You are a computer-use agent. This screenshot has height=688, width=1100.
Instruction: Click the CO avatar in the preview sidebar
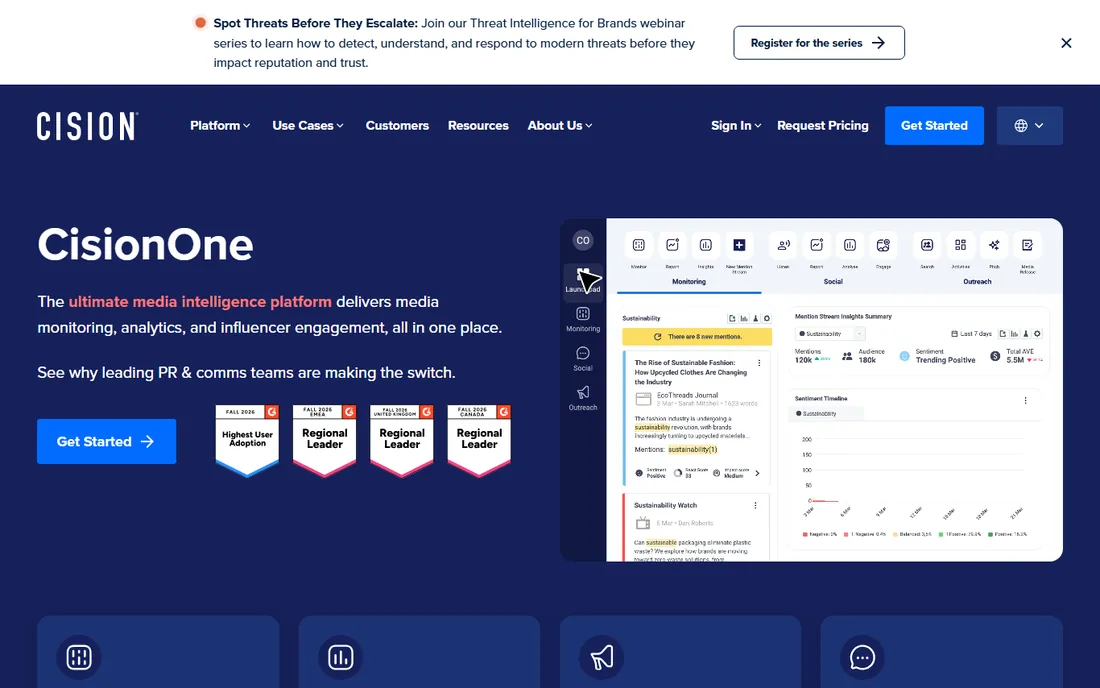tap(583, 241)
